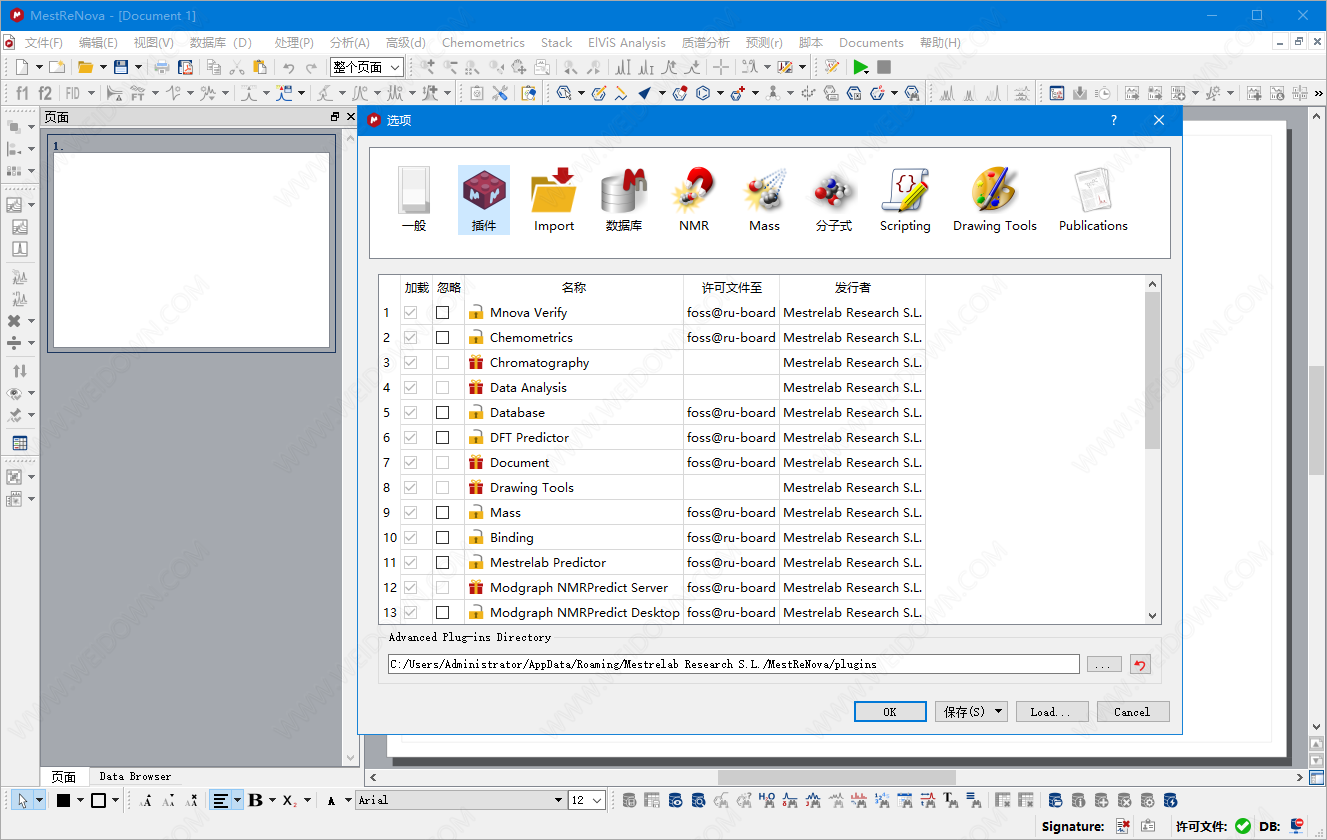This screenshot has width=1327, height=840.
Task: Open the font size 12 dropdown
Action: [x=587, y=800]
